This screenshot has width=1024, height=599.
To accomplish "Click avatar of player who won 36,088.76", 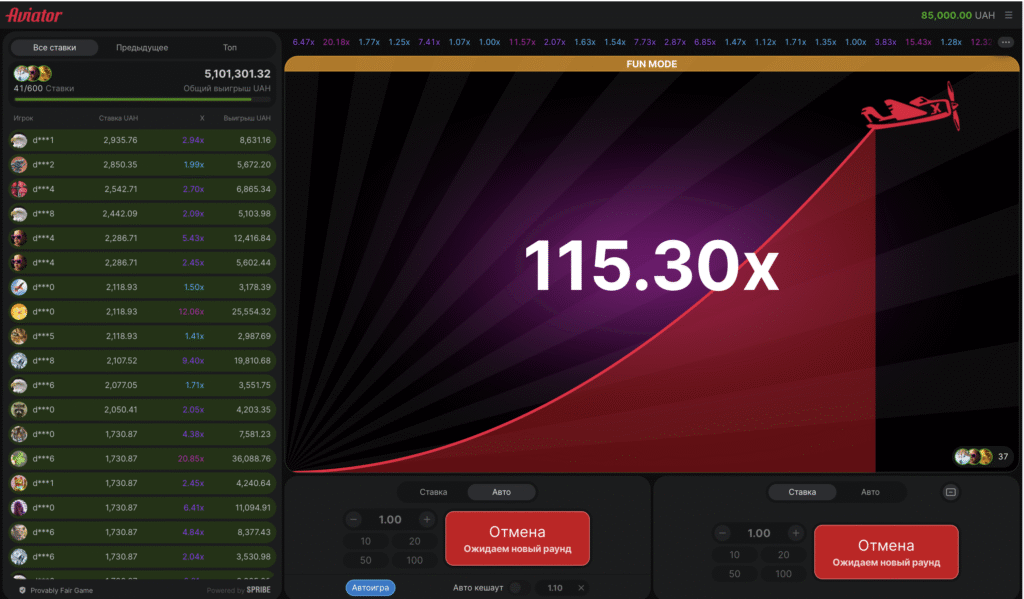I will point(19,459).
